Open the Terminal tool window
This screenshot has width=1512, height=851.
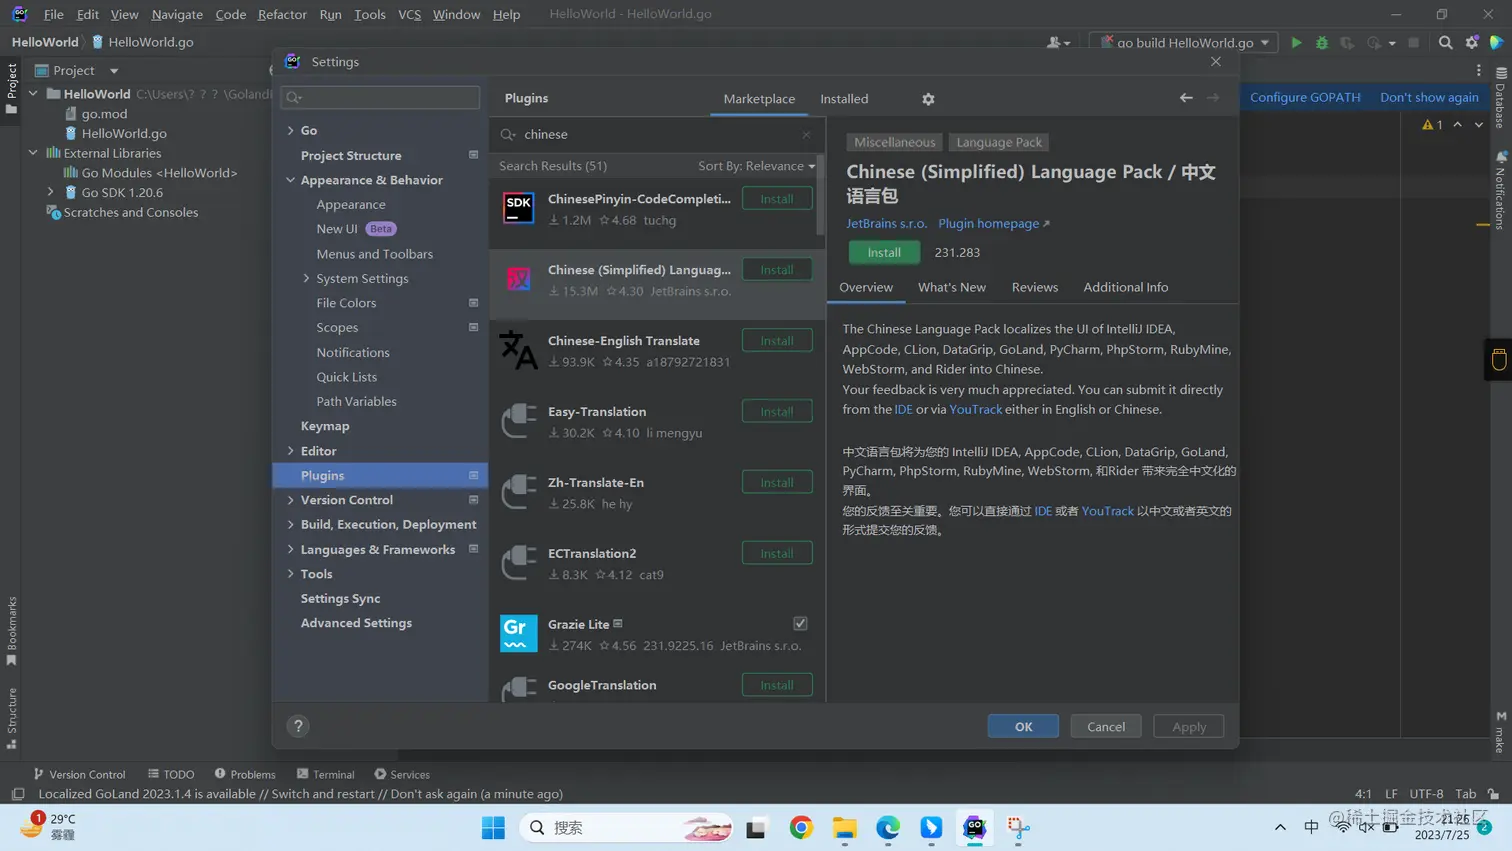tap(326, 774)
